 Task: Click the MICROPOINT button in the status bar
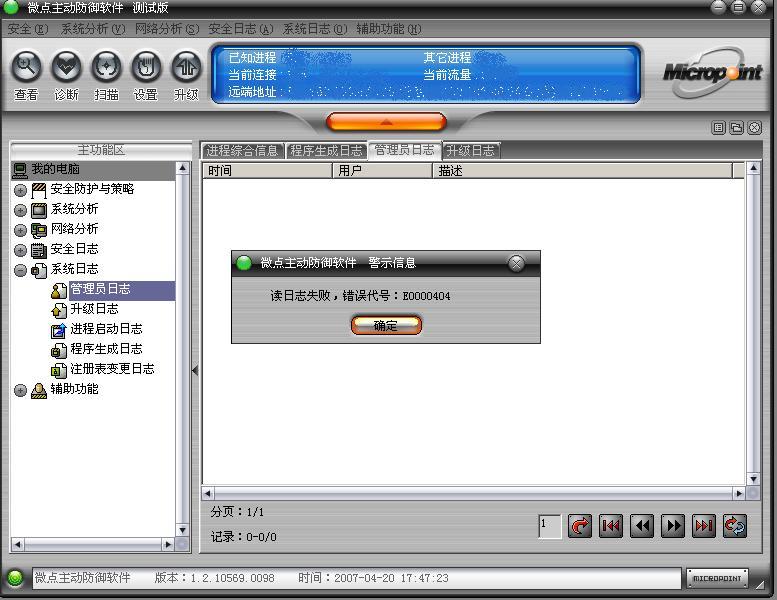pos(717,578)
